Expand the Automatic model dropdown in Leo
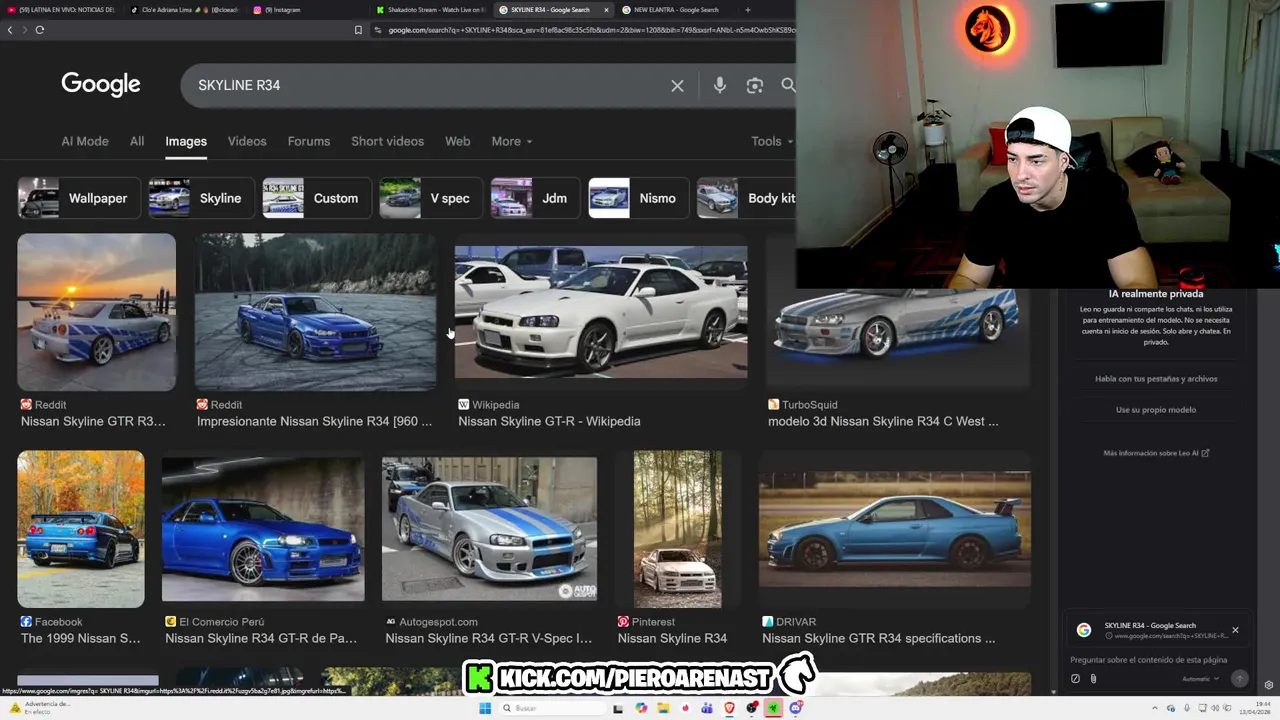Image resolution: width=1280 pixels, height=720 pixels. coord(1200,679)
